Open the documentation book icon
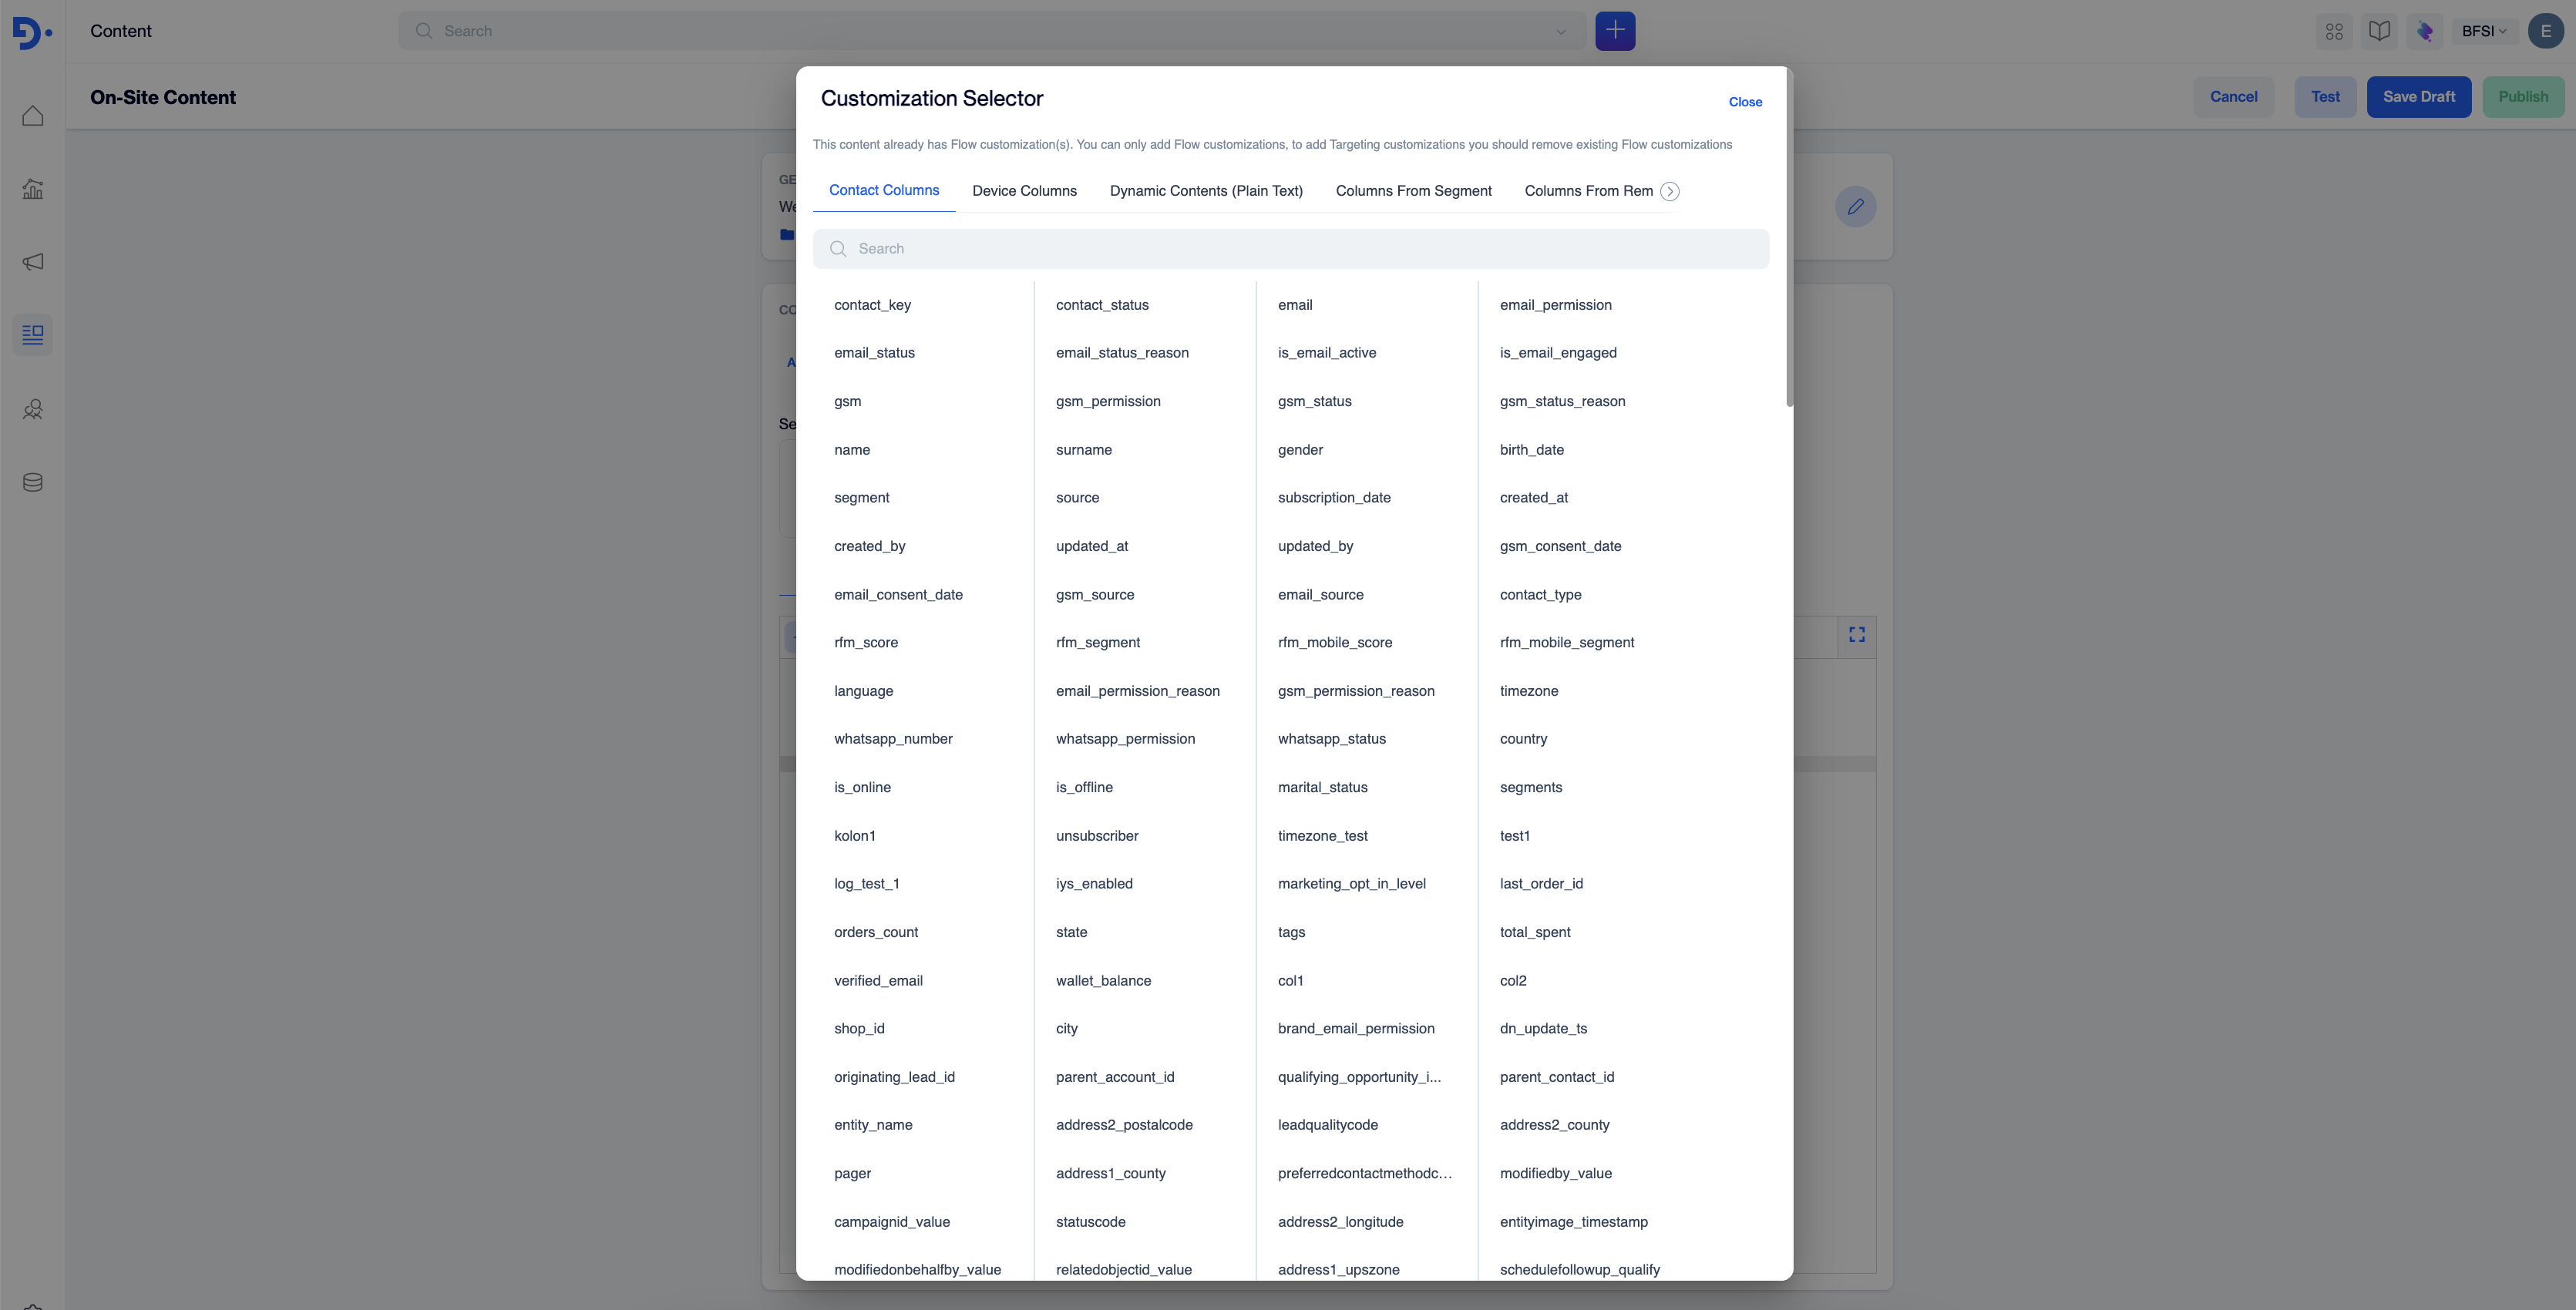The height and width of the screenshot is (1310, 2576). [x=2379, y=31]
